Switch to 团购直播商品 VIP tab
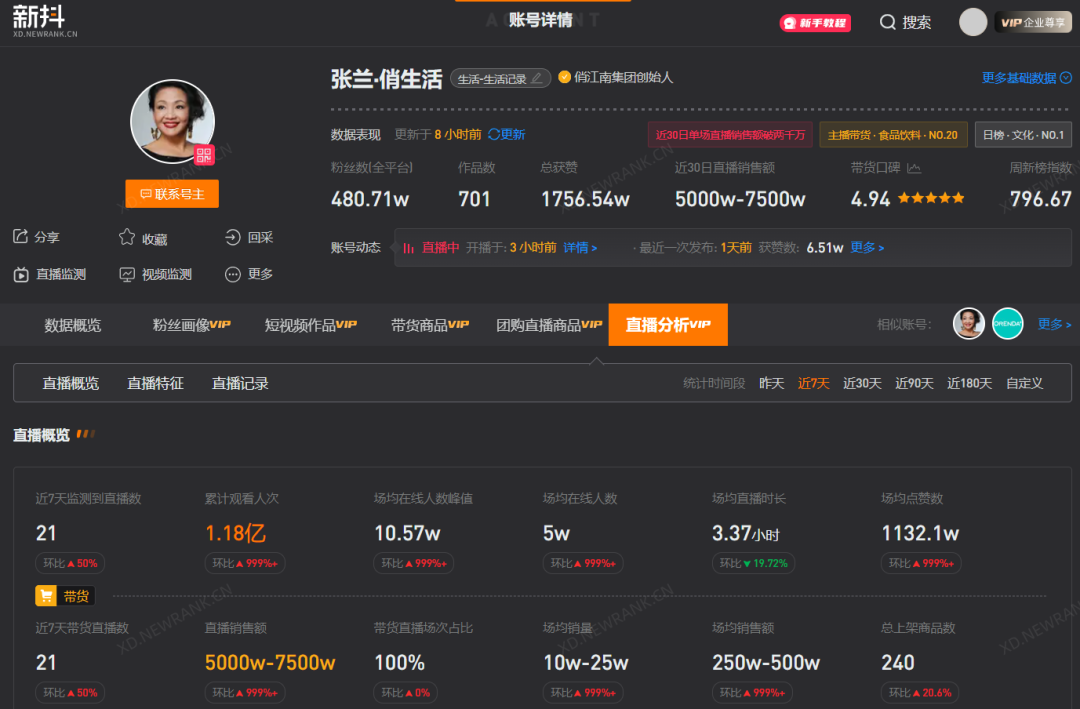The image size is (1080, 709). pos(549,325)
